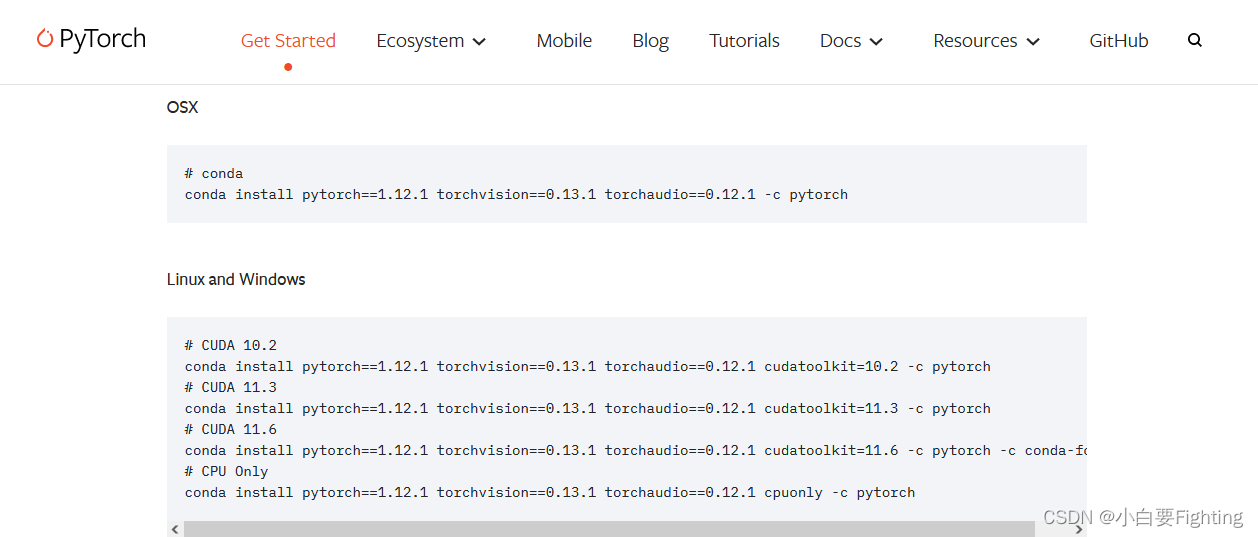This screenshot has width=1258, height=537.
Task: Open the GitHub link
Action: (x=1118, y=41)
